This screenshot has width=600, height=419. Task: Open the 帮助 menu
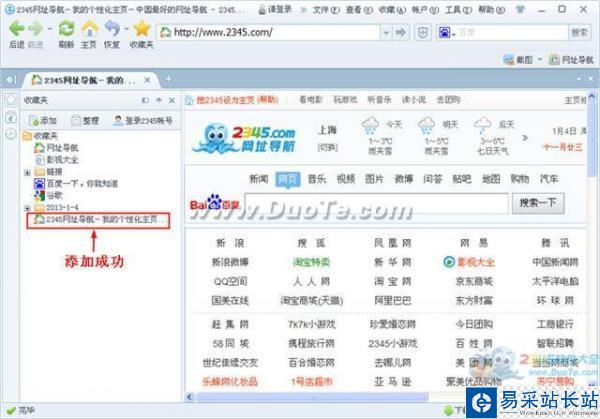492,10
